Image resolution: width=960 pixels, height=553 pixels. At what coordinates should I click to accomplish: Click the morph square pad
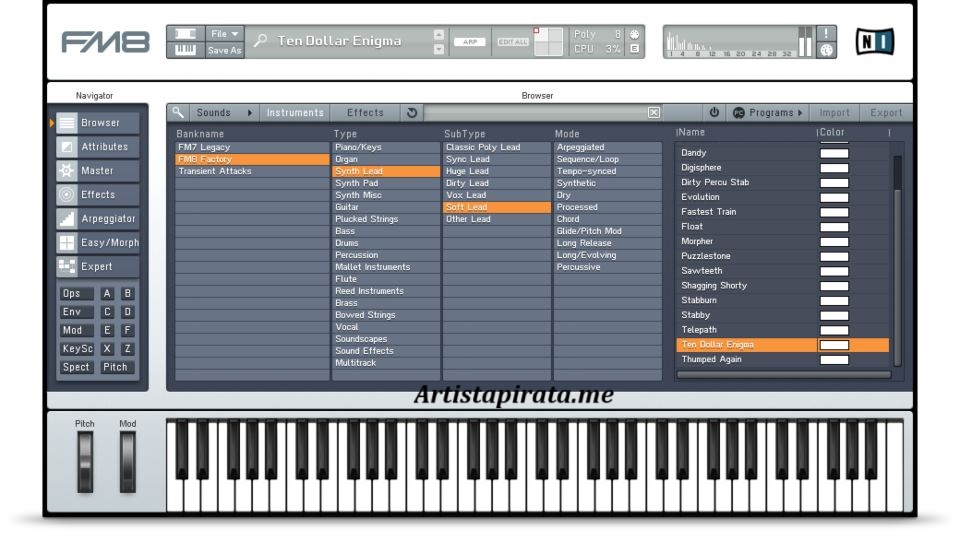548,42
